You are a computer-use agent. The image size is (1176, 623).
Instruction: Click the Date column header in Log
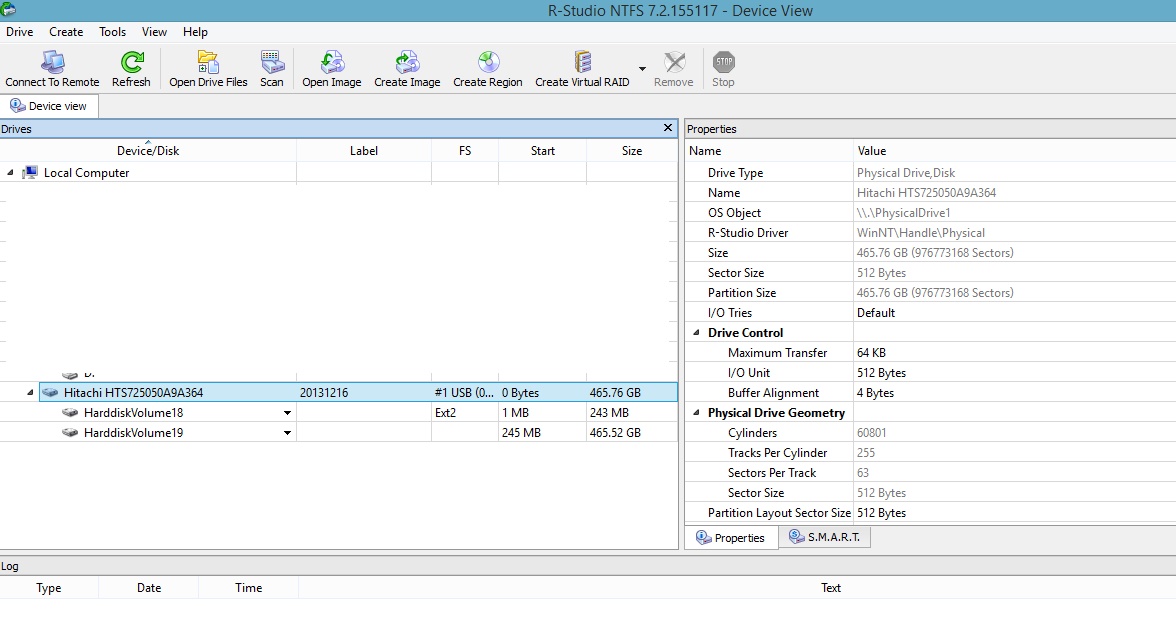(148, 588)
